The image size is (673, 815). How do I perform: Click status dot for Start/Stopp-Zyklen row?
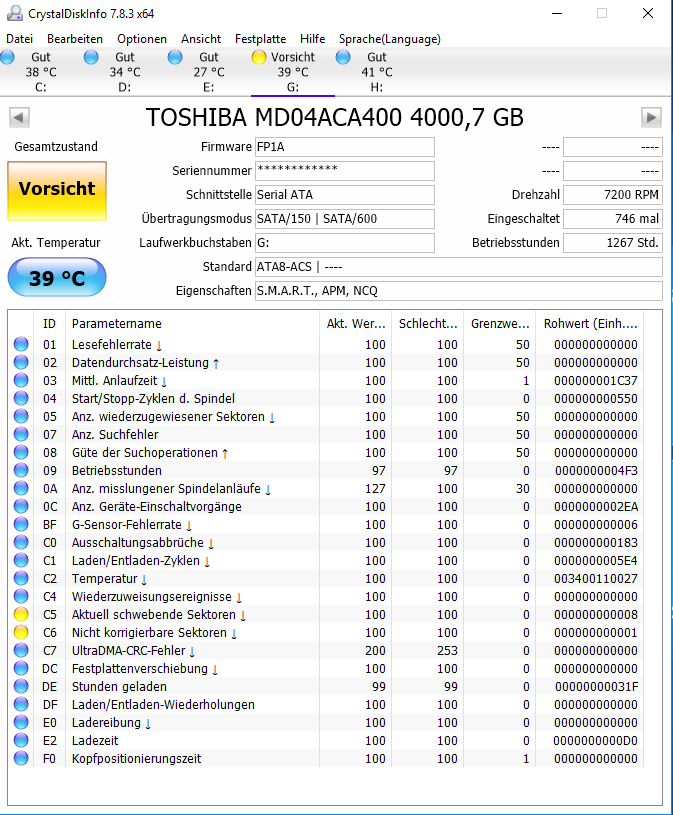coord(21,398)
